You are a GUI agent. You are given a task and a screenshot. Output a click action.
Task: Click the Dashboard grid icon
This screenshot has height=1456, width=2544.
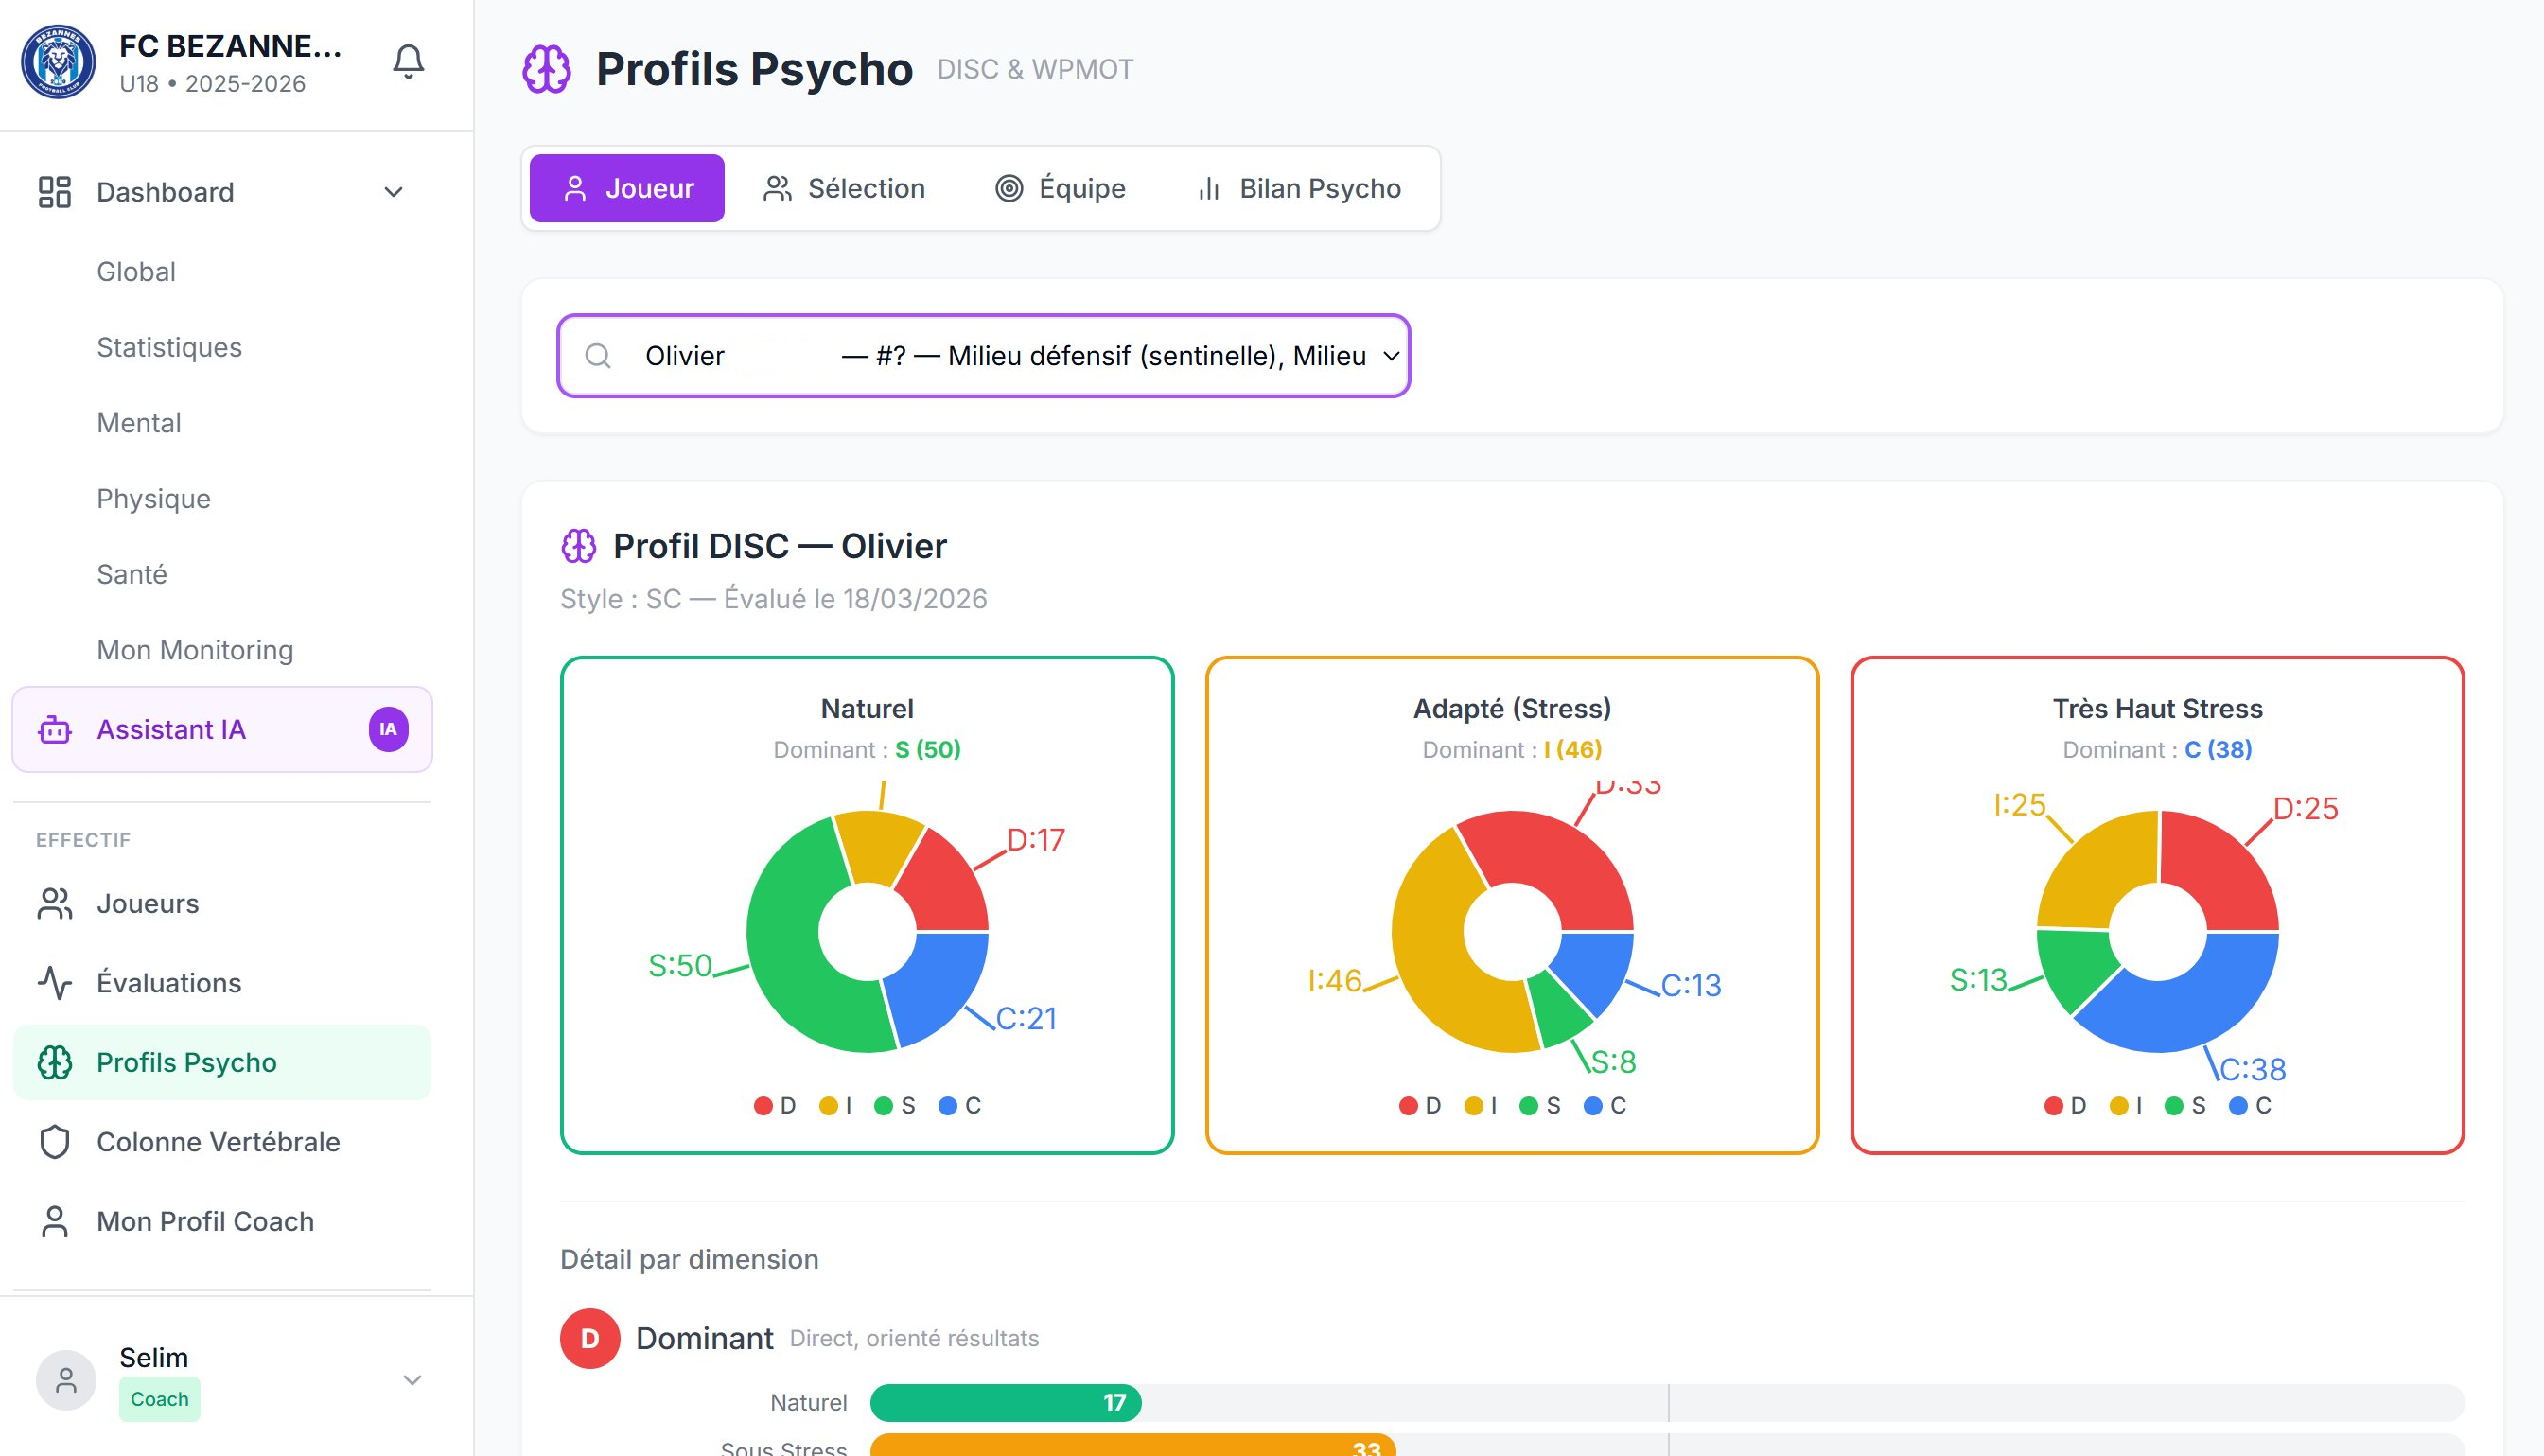[x=54, y=192]
